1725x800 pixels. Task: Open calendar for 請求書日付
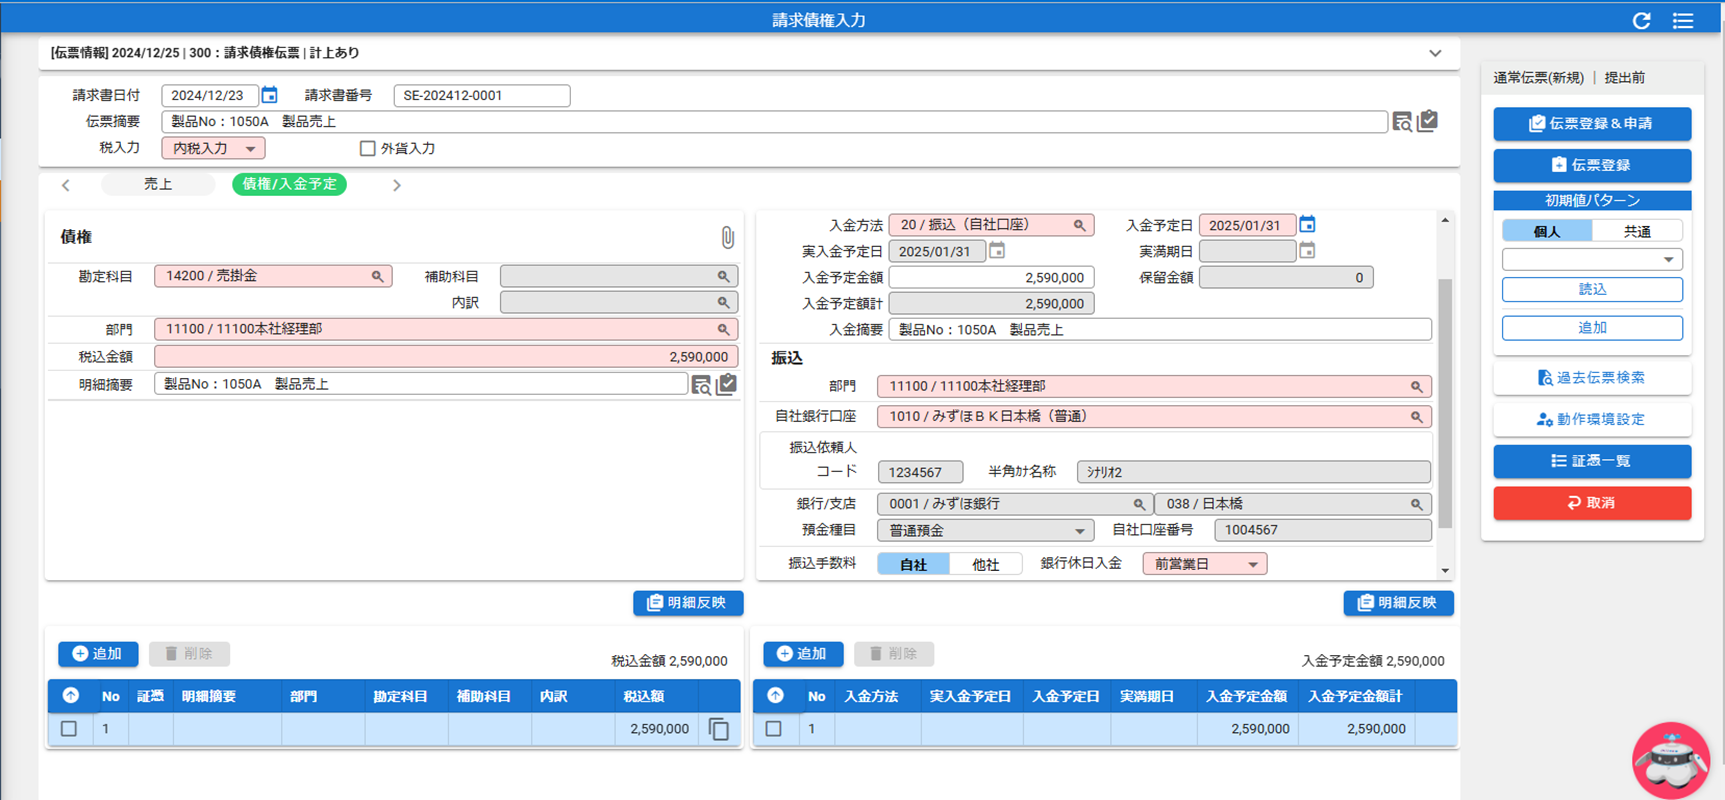coord(270,95)
